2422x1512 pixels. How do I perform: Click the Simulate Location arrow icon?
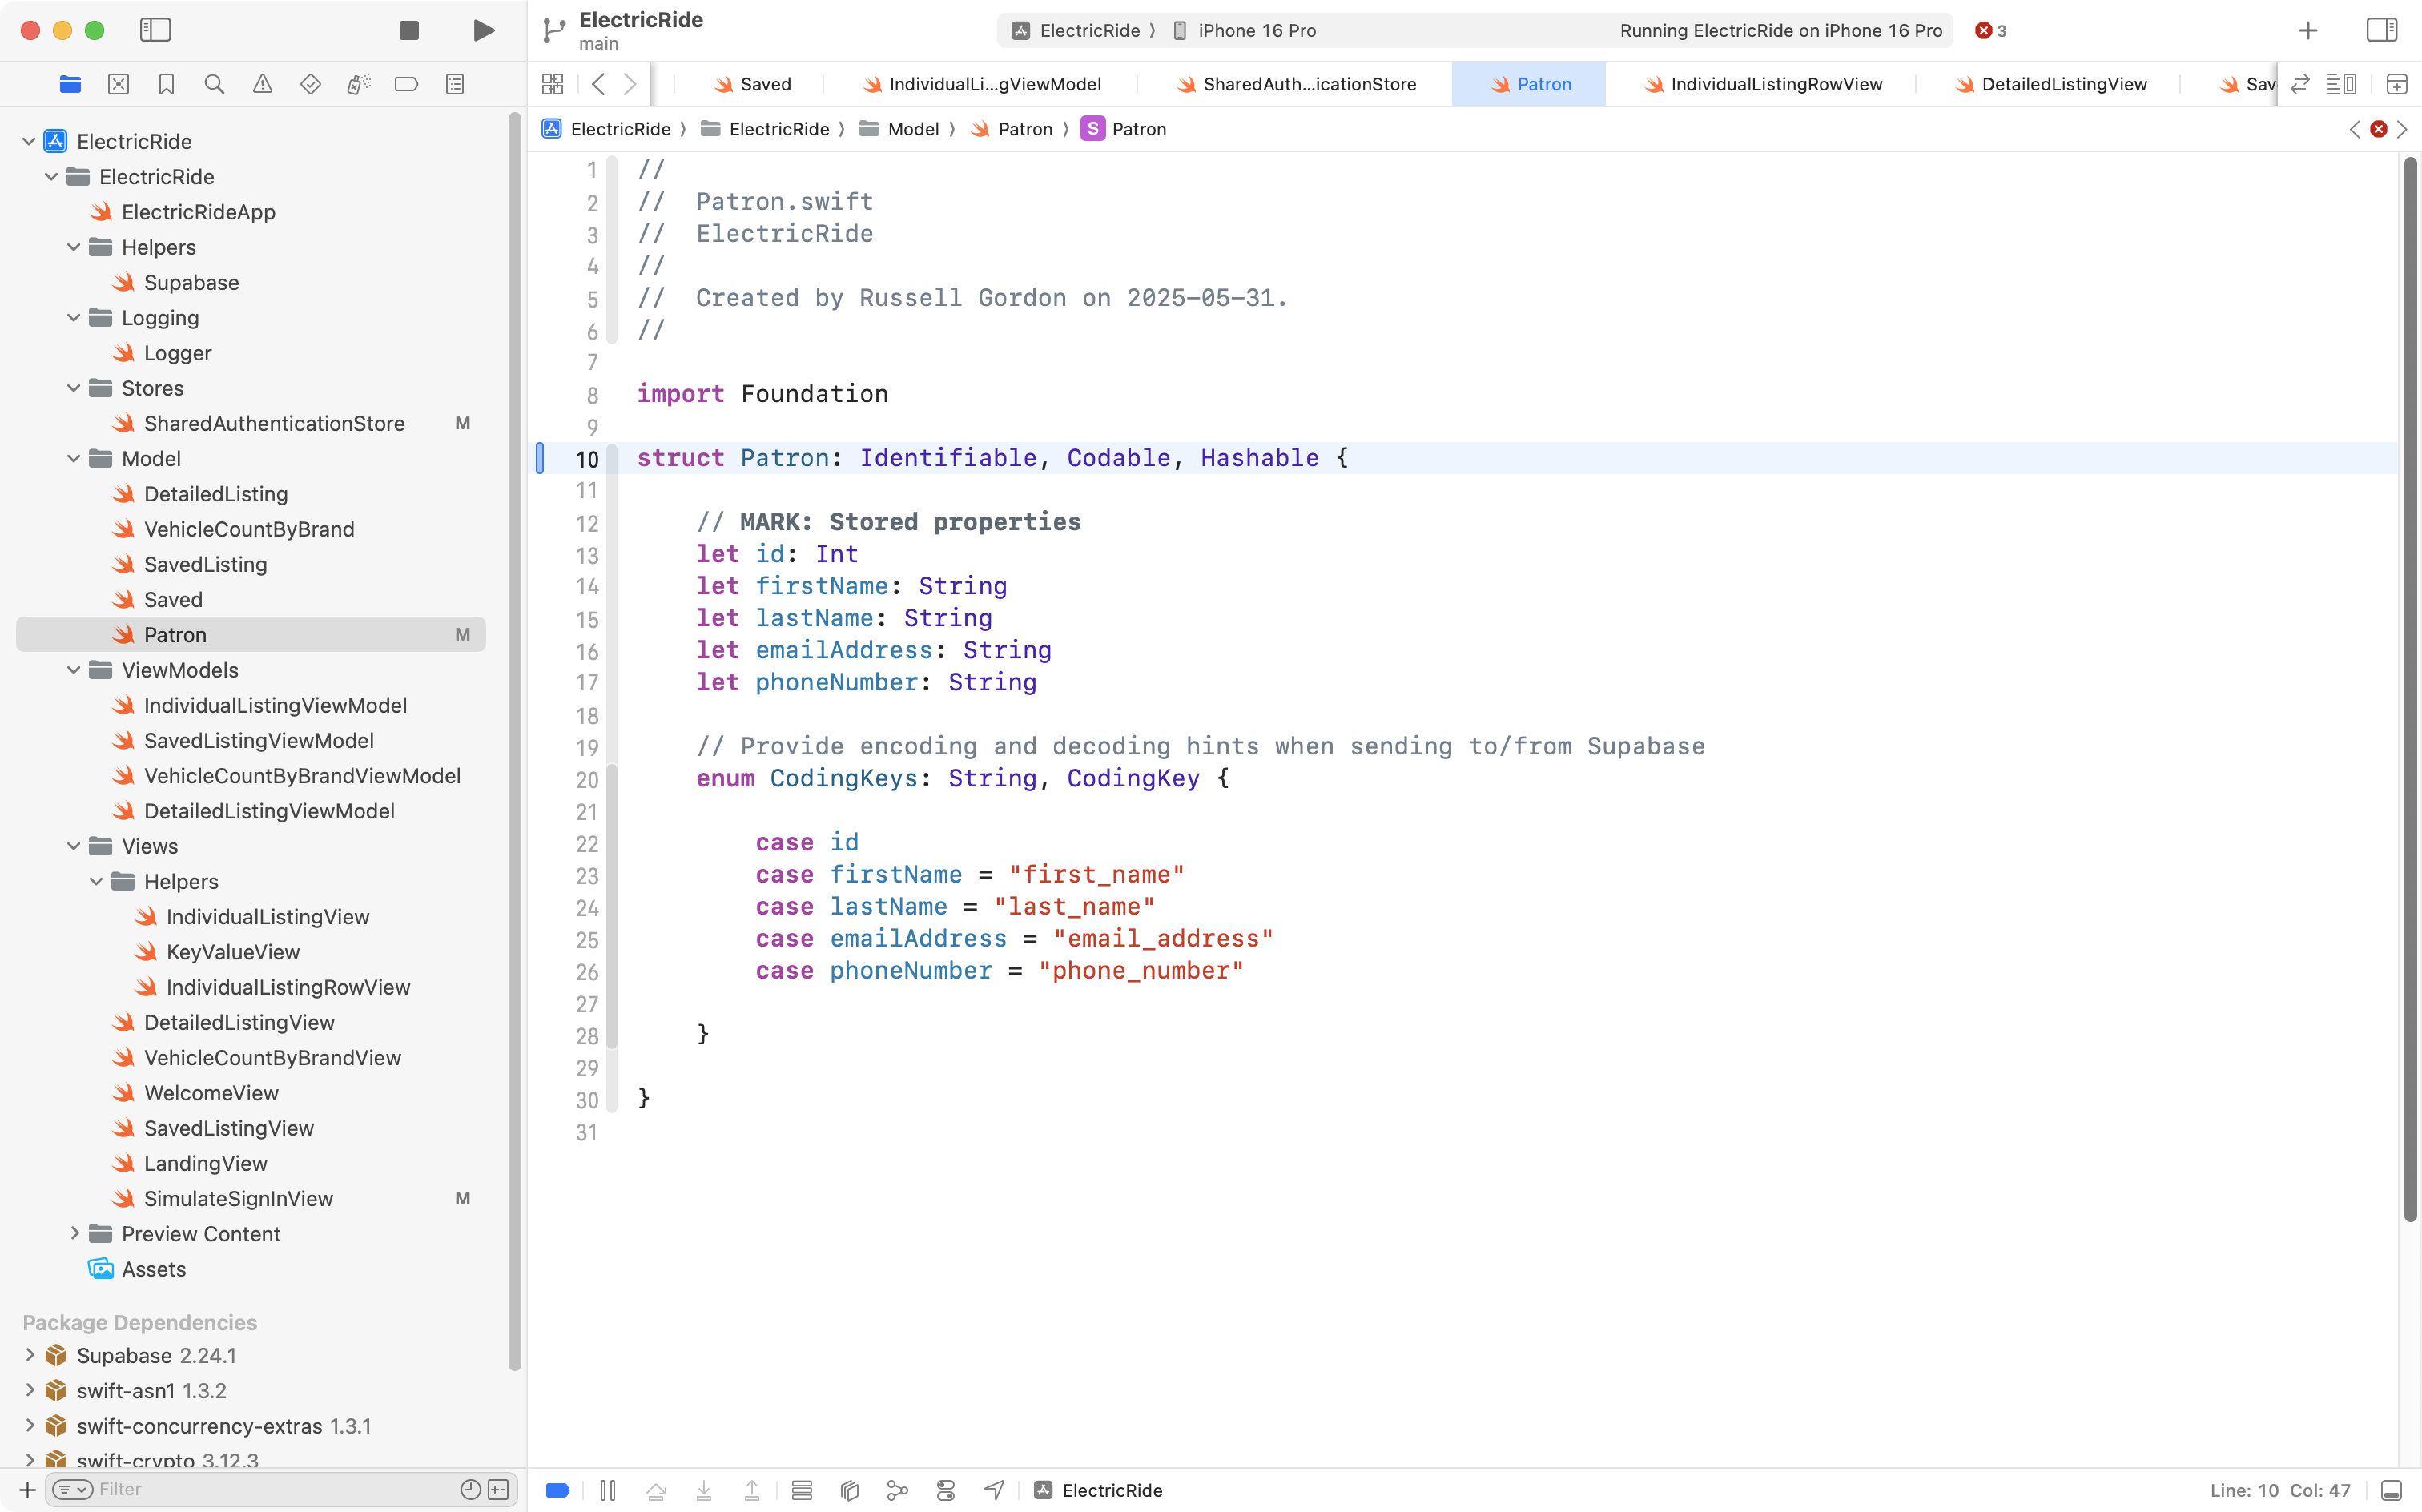point(994,1490)
